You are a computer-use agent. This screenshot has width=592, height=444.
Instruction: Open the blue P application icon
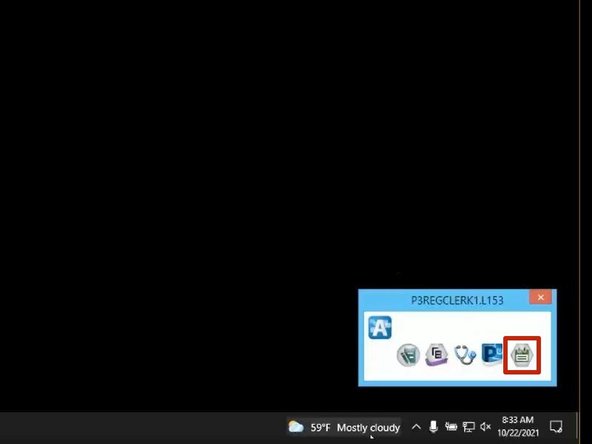pos(492,354)
